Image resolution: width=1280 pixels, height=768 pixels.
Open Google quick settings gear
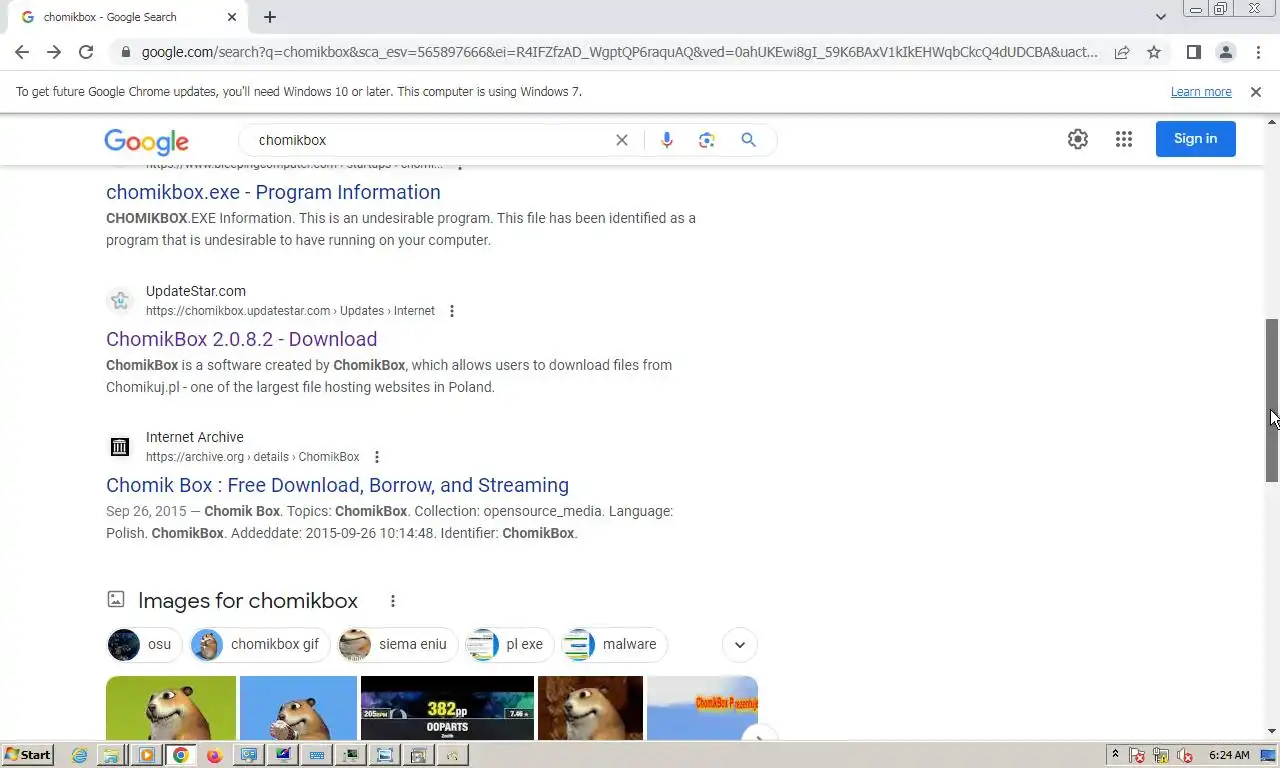[1077, 139]
